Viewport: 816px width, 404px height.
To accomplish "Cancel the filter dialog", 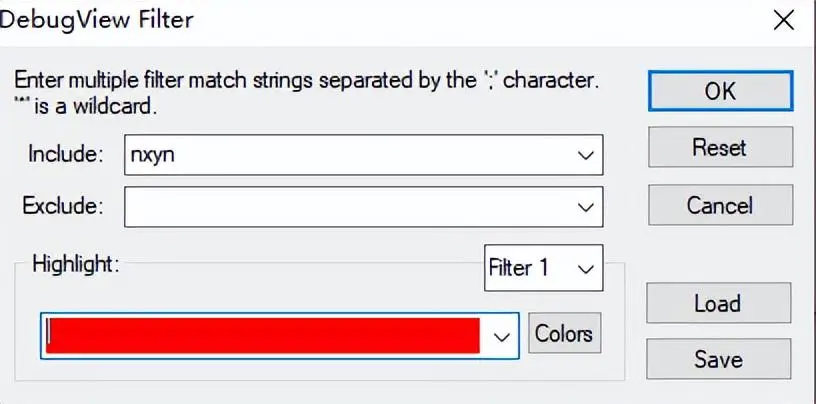I will pyautogui.click(x=719, y=205).
